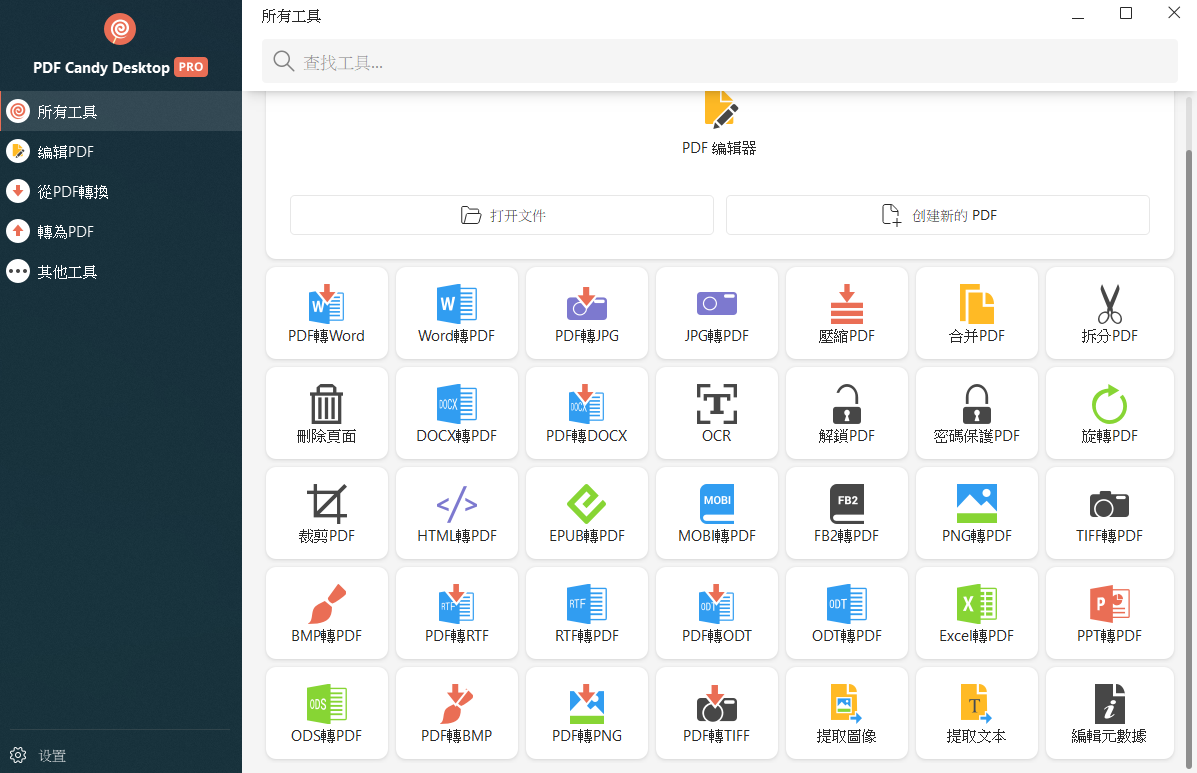Launch the PDF轉DOCX tool
Screen dimensions: 1197x773
(x=586, y=413)
